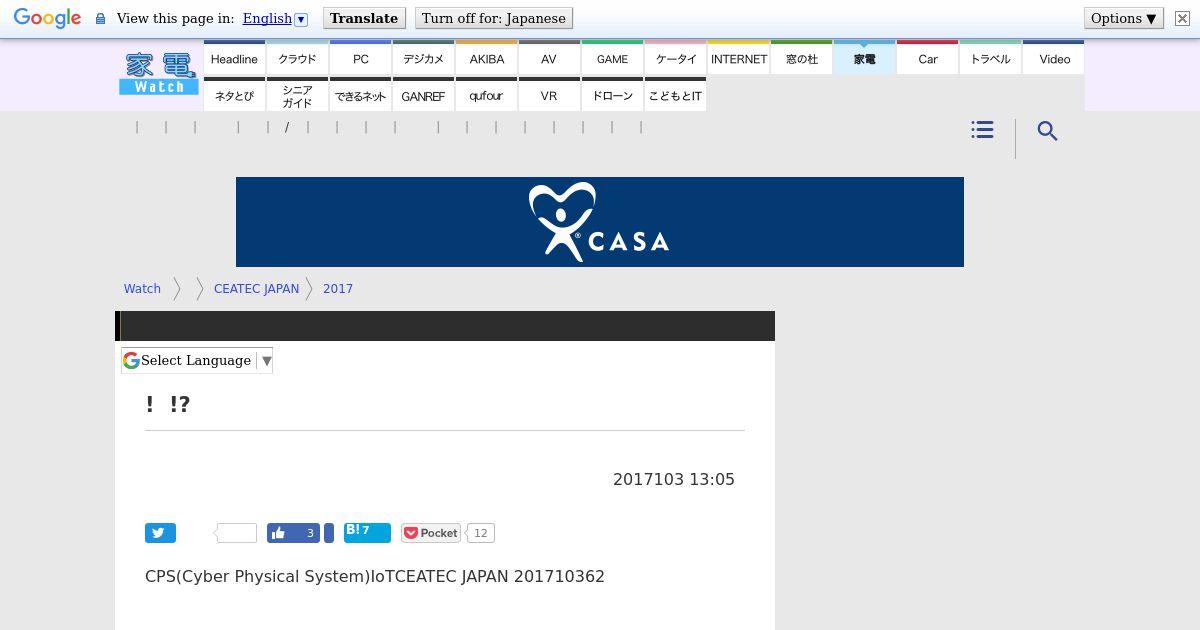Open the ネタとぴ tab
1200x630 pixels.
(234, 95)
